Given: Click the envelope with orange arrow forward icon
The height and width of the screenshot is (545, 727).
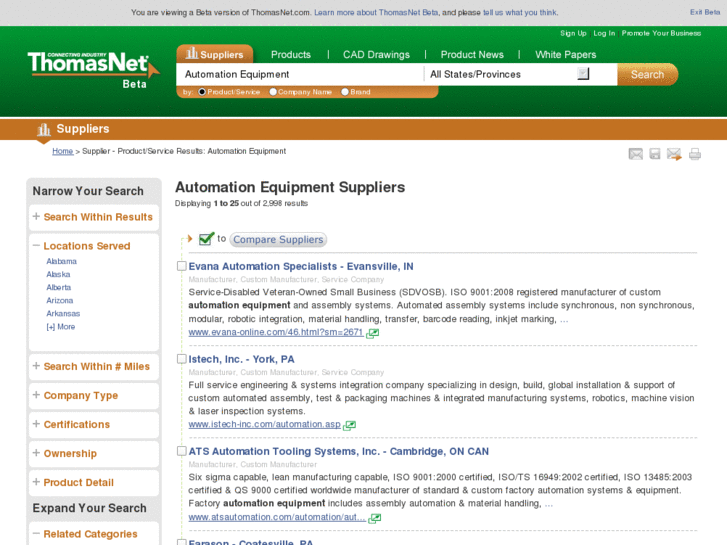Looking at the screenshot, I should click(674, 154).
